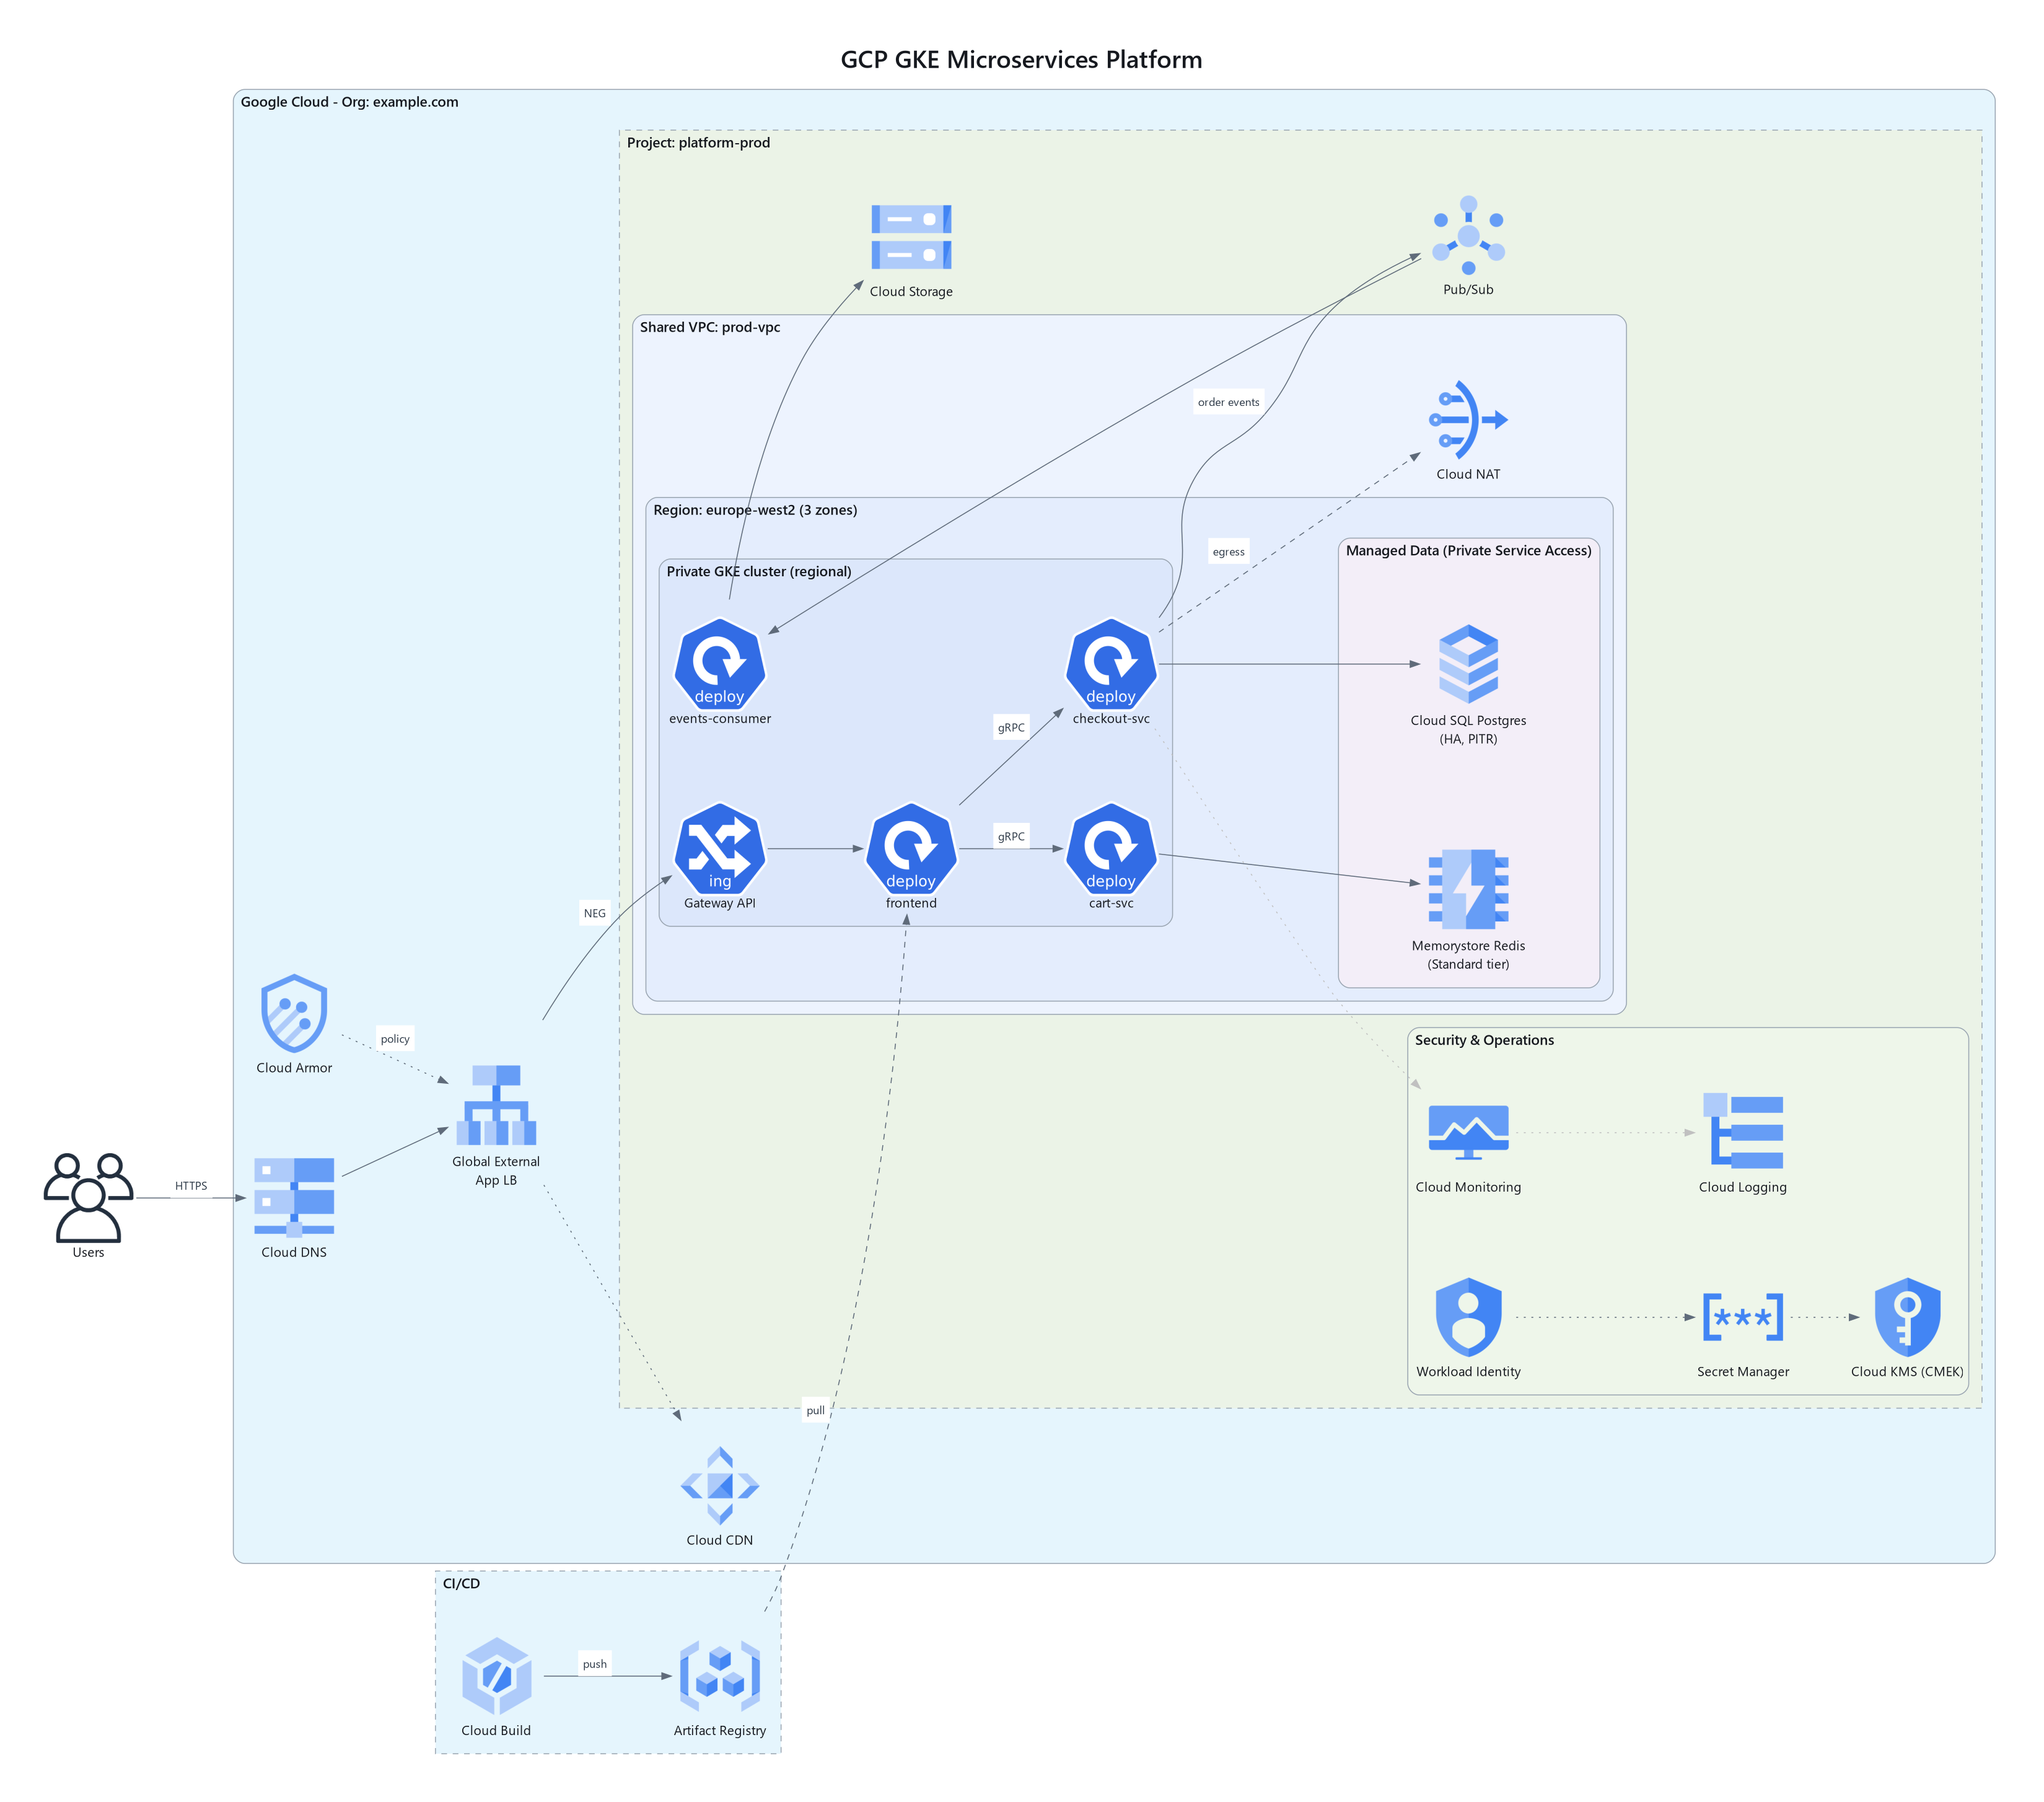2044x1802 pixels.
Task: Select the 'Managed Data (Private Service Access)' label
Action: 1468,550
